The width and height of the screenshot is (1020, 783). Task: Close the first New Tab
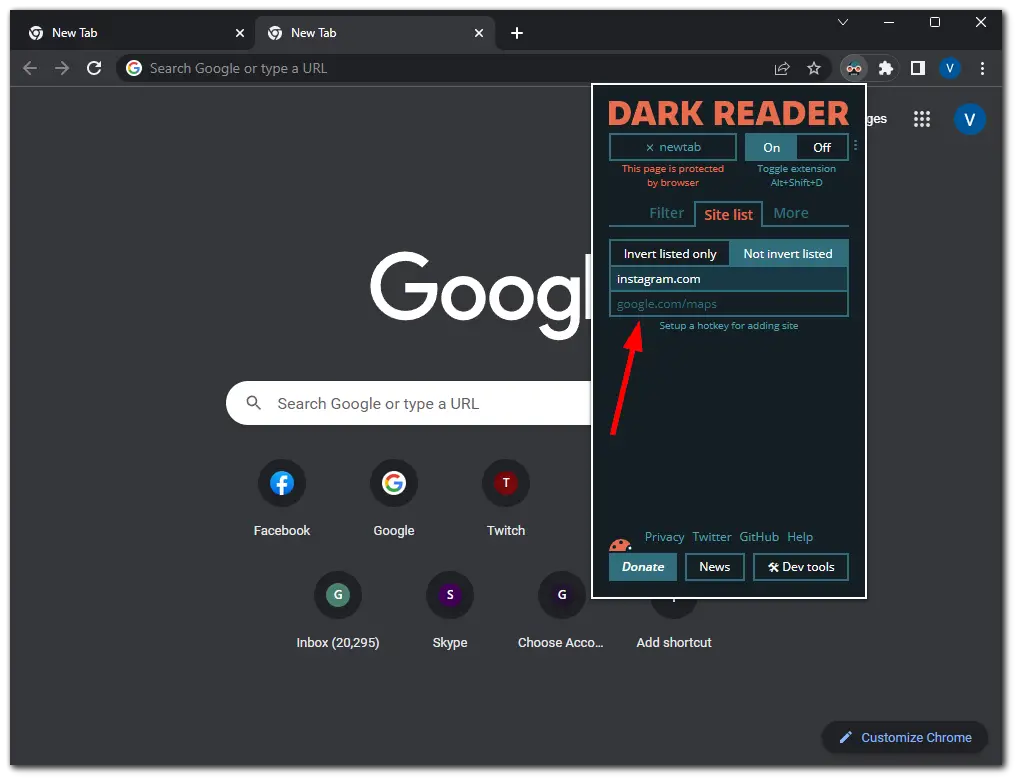(x=239, y=33)
